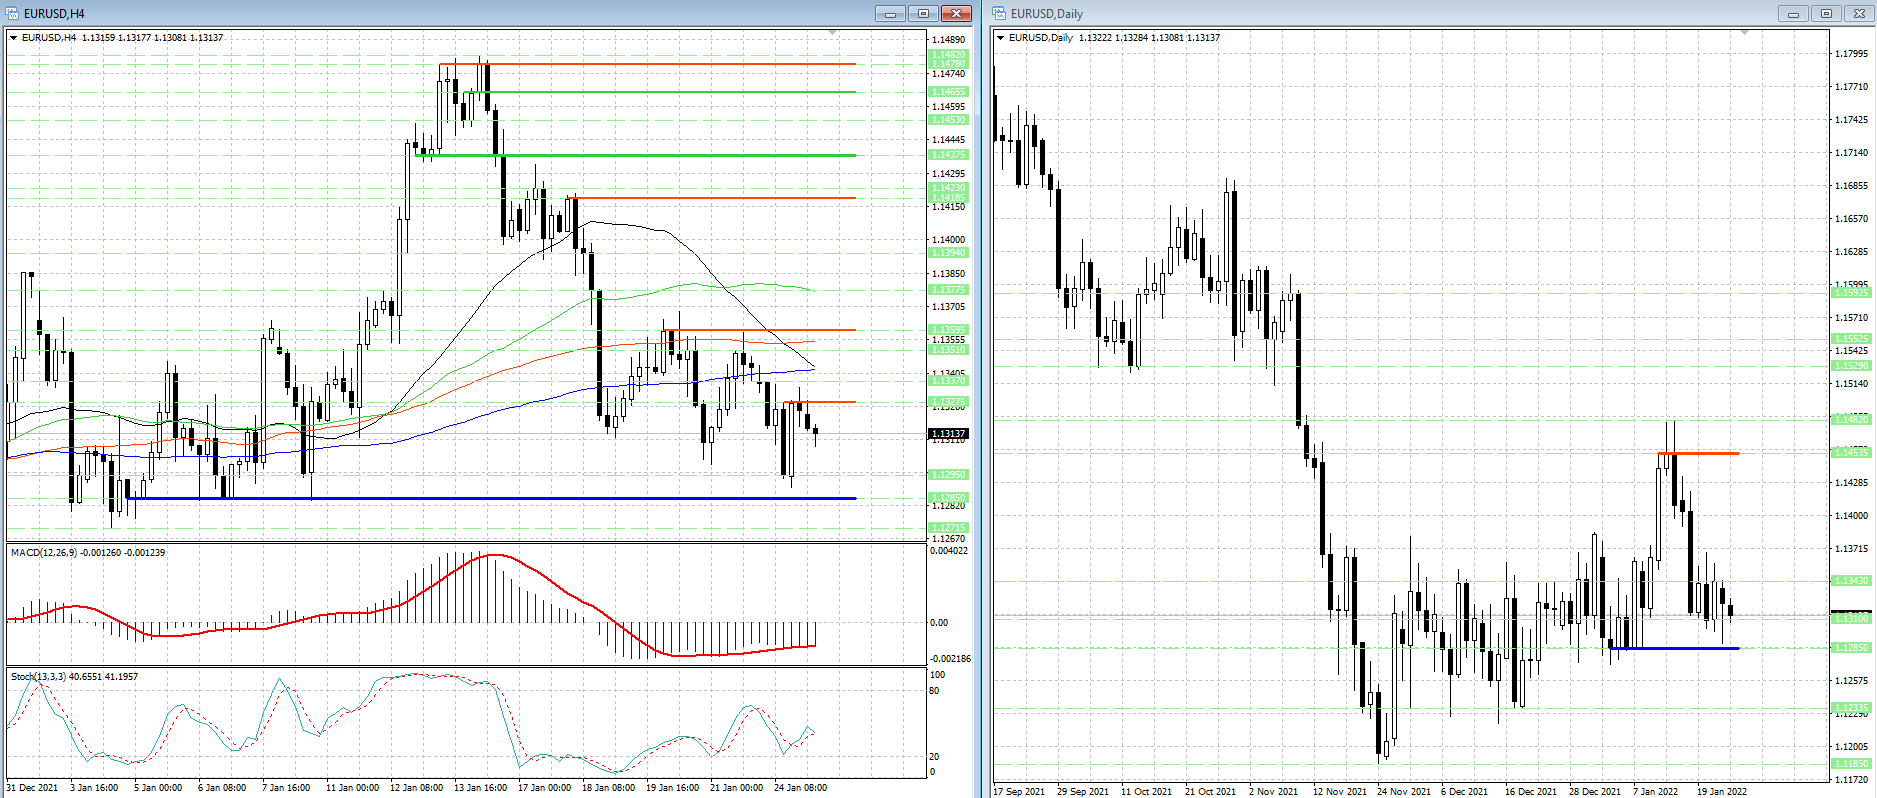
Task: Select the top orange resistance line in H4 chart
Action: (647, 64)
